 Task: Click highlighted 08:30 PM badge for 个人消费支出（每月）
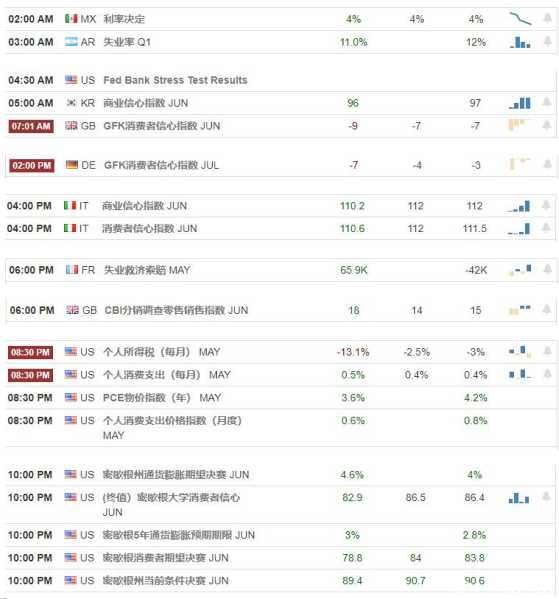coord(30,375)
